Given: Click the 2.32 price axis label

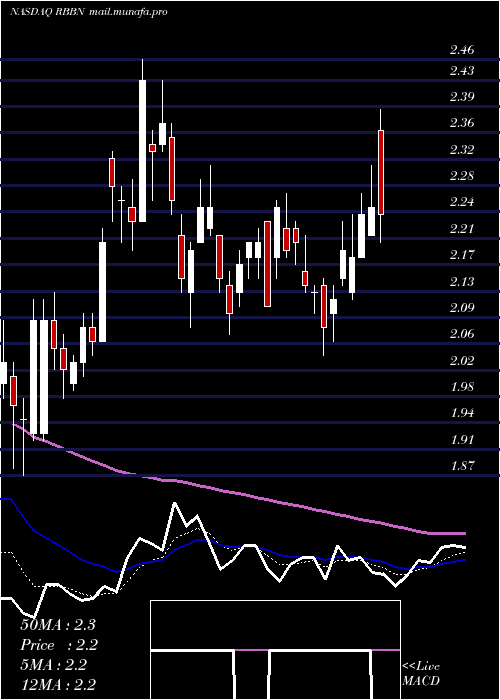Looking at the screenshot, I should coord(462,150).
